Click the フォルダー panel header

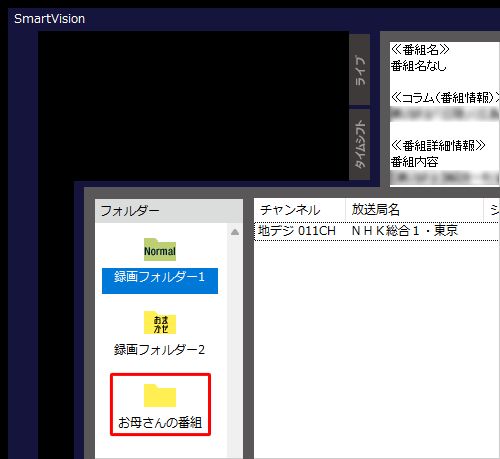169,211
